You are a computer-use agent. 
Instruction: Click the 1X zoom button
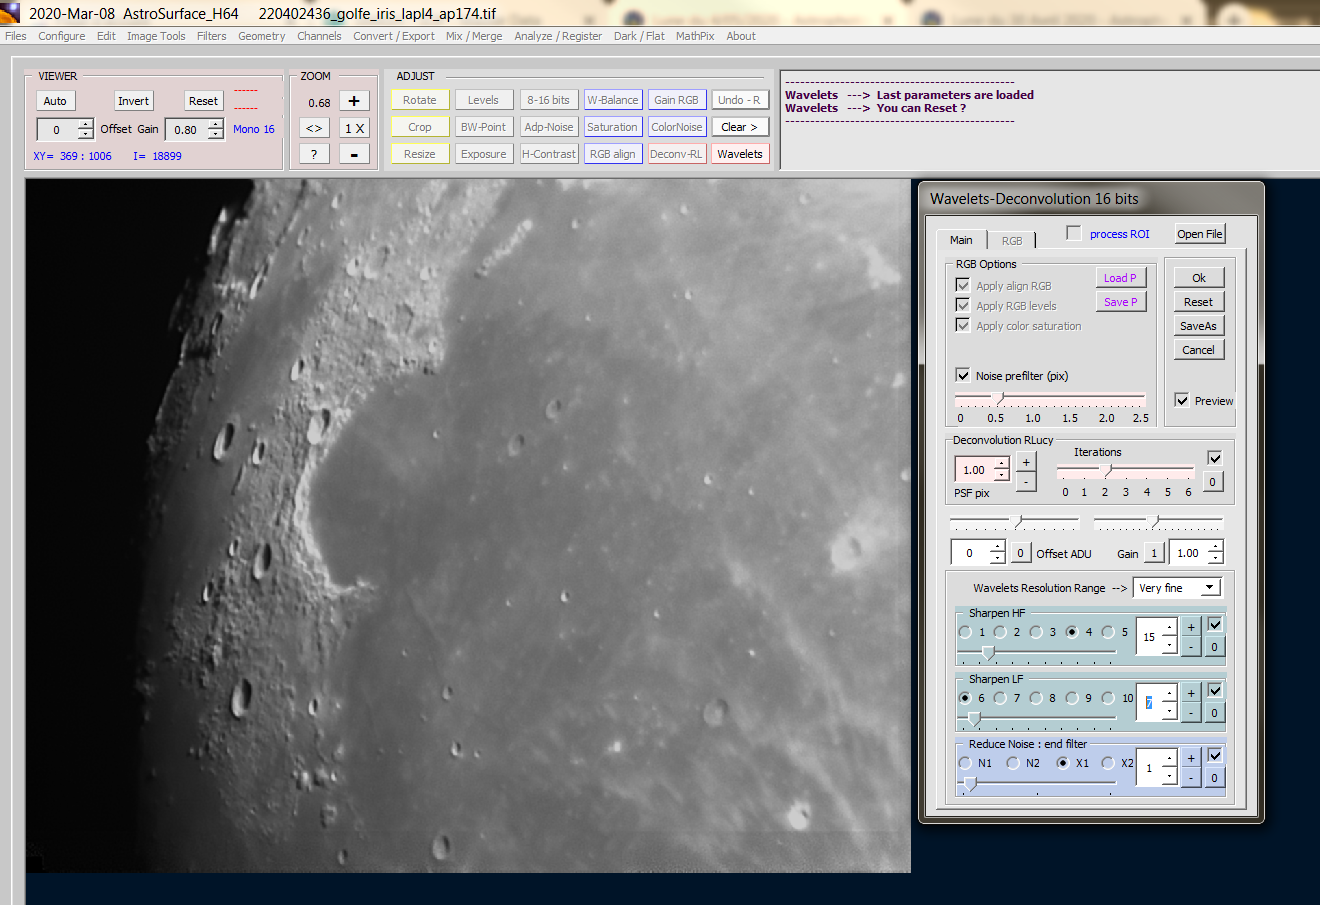(354, 128)
